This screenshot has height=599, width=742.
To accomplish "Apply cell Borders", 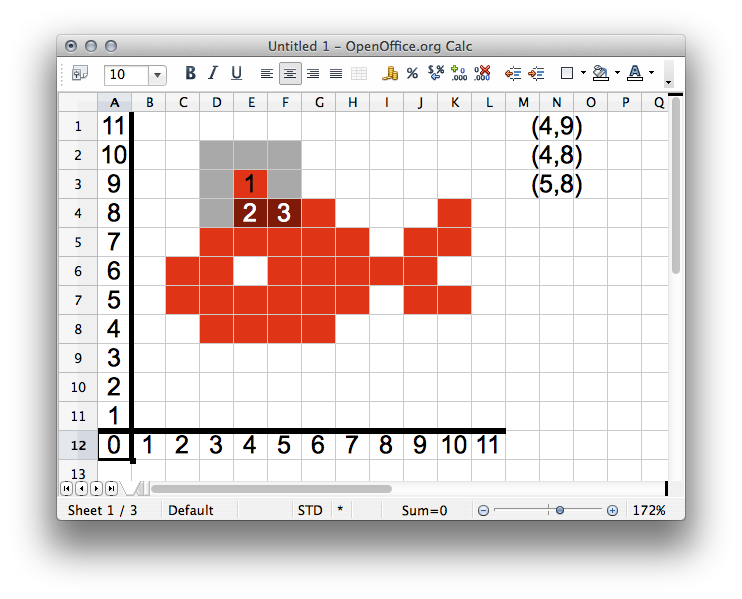I will (567, 73).
